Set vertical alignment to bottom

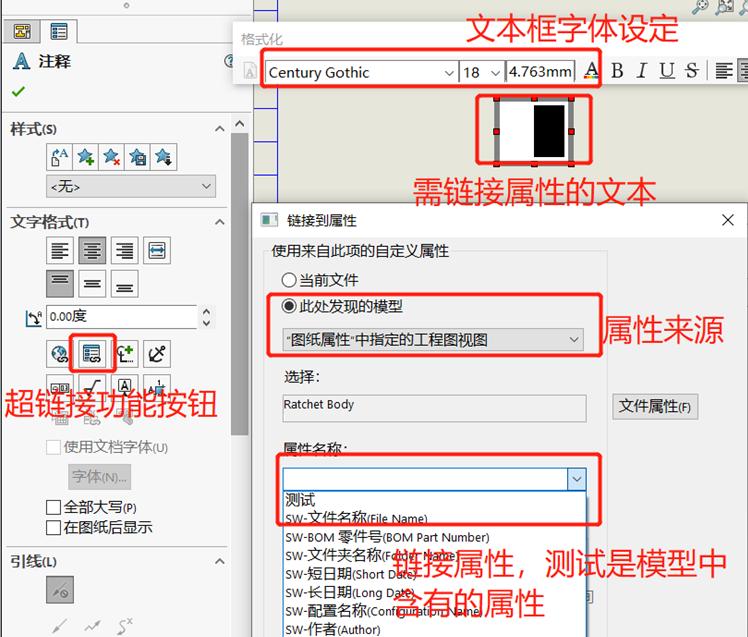pos(125,283)
